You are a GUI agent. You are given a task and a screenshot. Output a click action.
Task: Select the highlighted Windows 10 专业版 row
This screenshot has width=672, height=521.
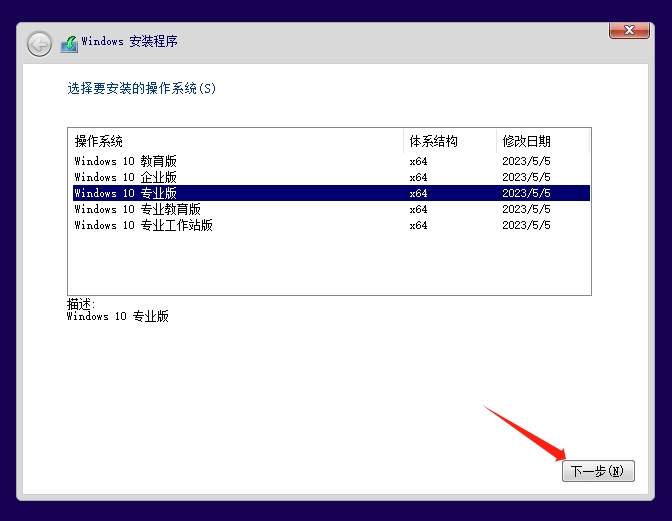tap(331, 193)
